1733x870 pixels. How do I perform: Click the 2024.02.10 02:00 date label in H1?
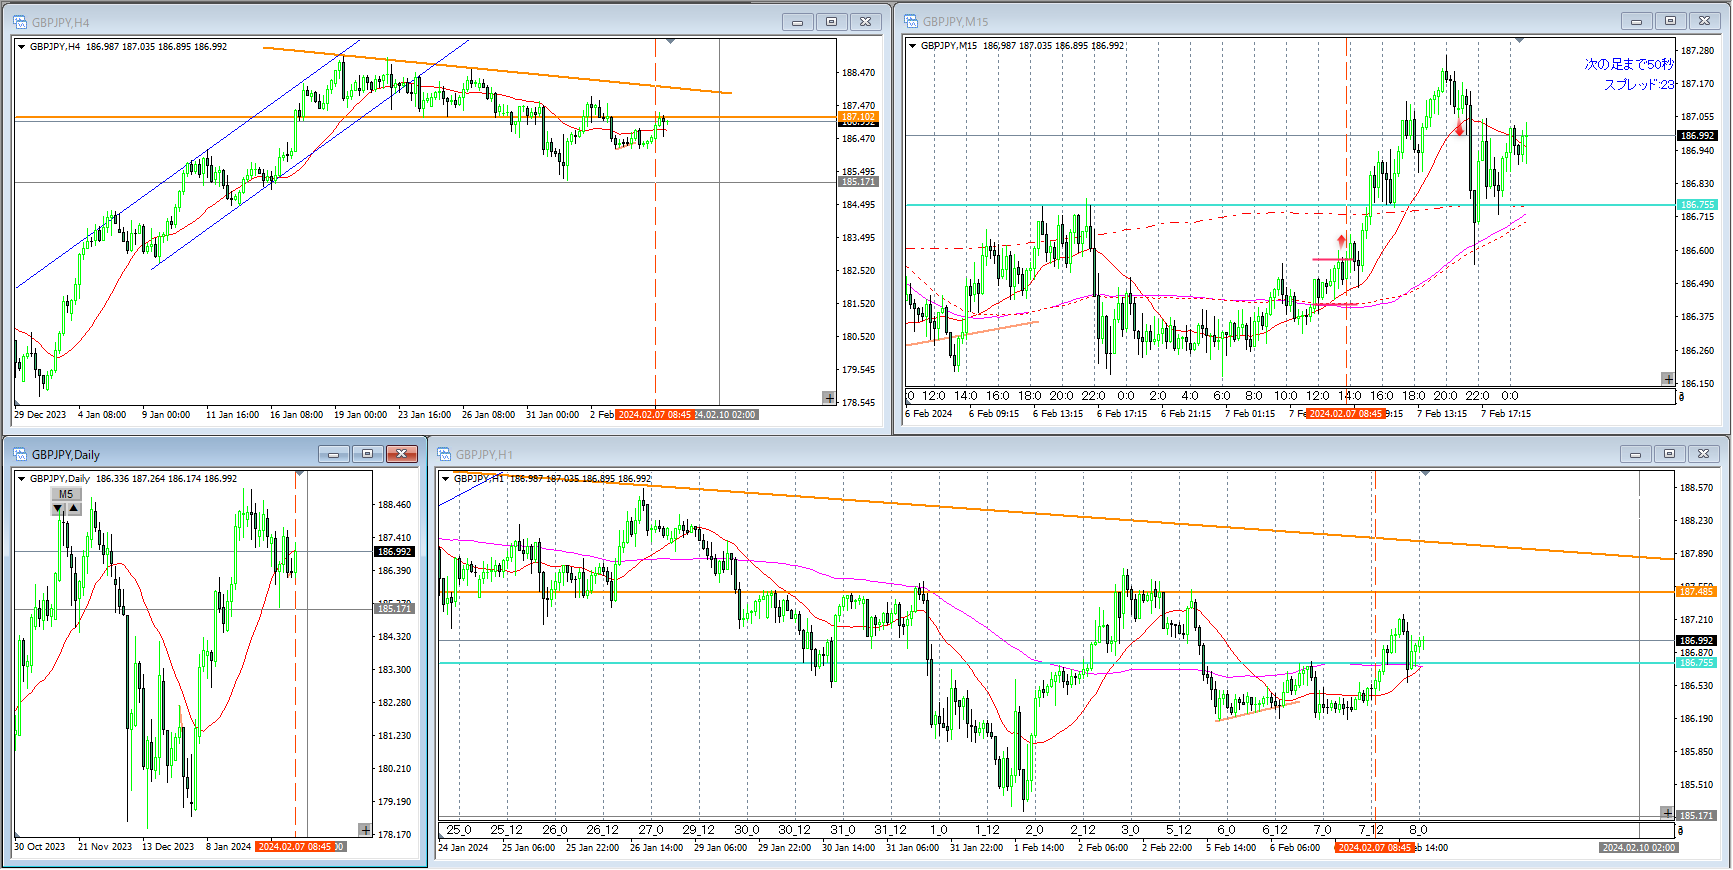pos(1638,847)
